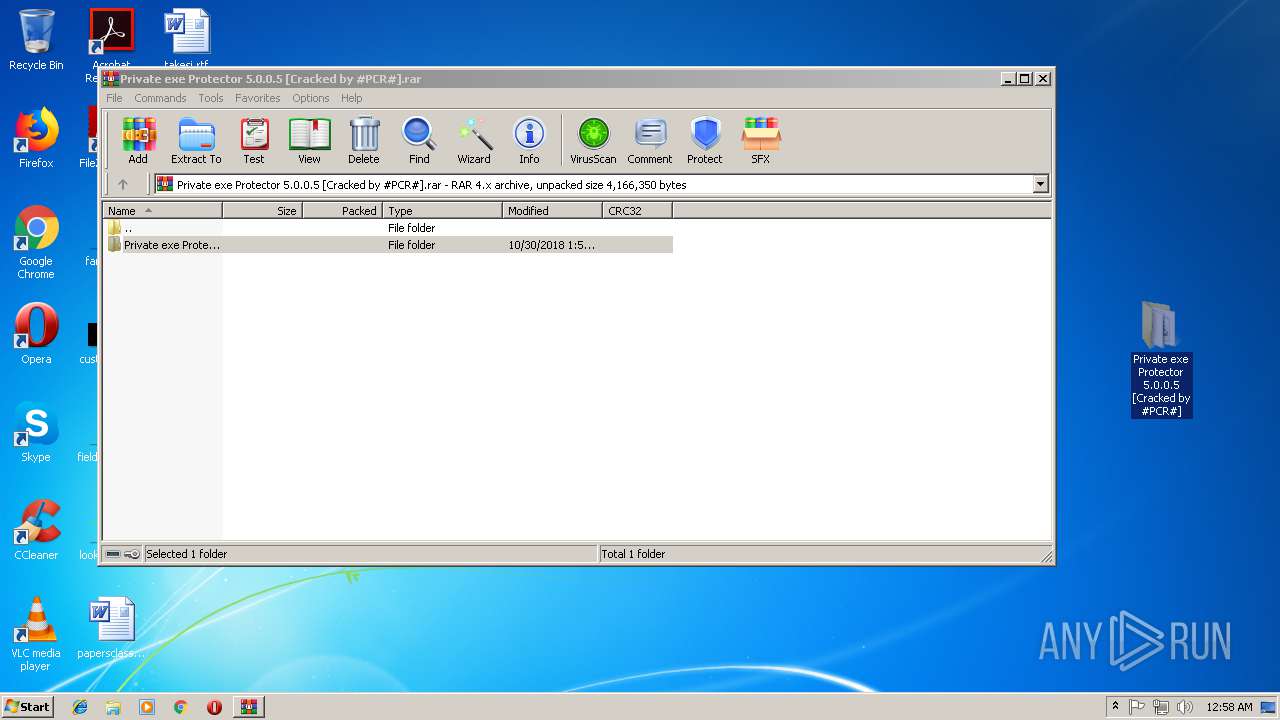The width and height of the screenshot is (1280, 720).
Task: Click the Action Center flag icon
Action: 1137,707
